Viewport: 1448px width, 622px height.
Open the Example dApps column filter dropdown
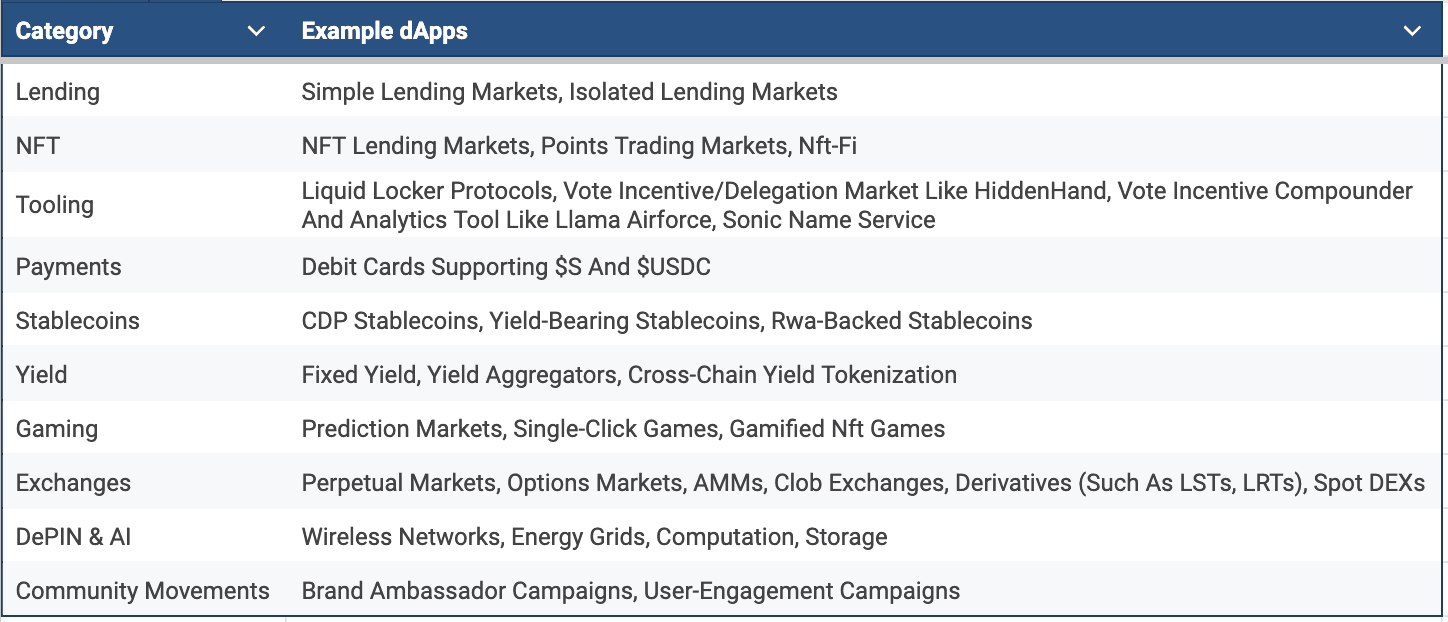point(1412,31)
